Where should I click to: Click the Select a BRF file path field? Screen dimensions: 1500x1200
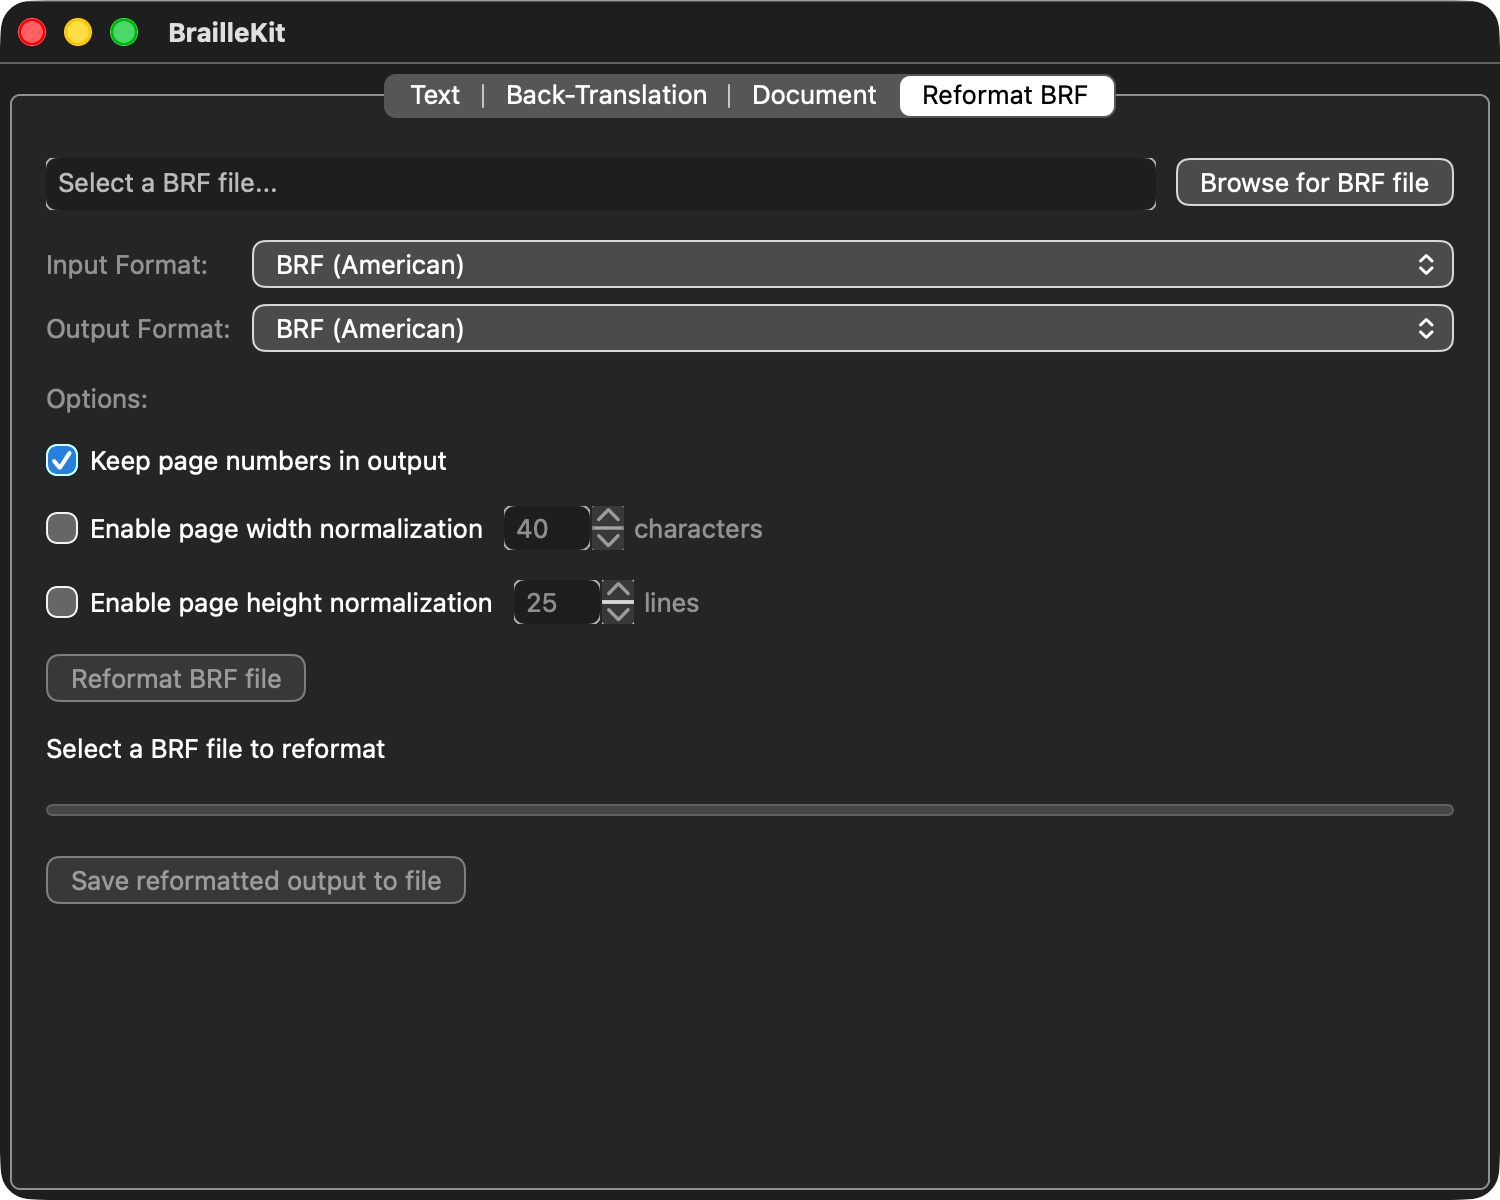[x=601, y=184]
